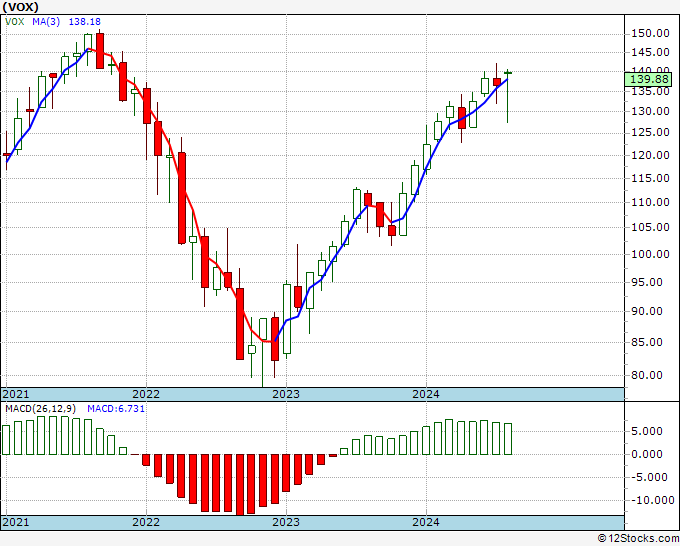Click 2021 on the price chart timeline
Image resolution: width=680 pixels, height=546 pixels.
pyautogui.click(x=16, y=394)
